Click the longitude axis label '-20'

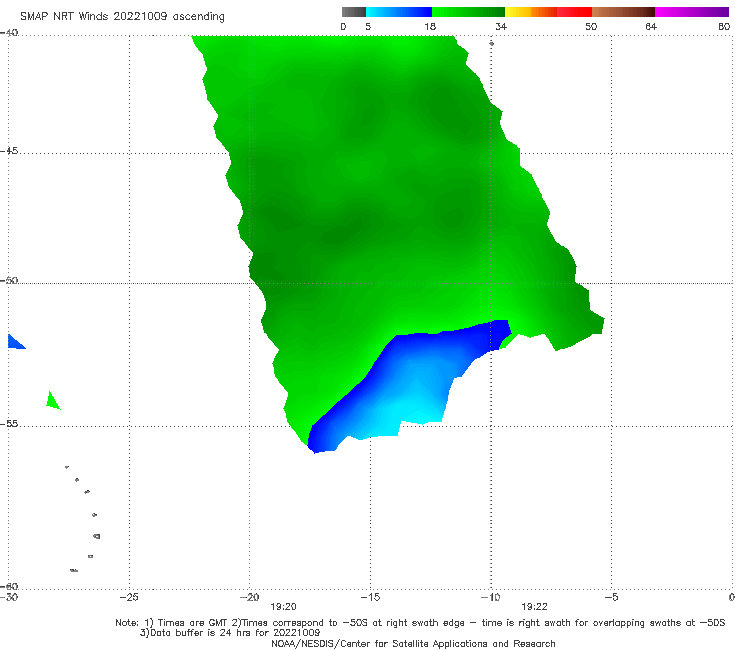coord(249,597)
